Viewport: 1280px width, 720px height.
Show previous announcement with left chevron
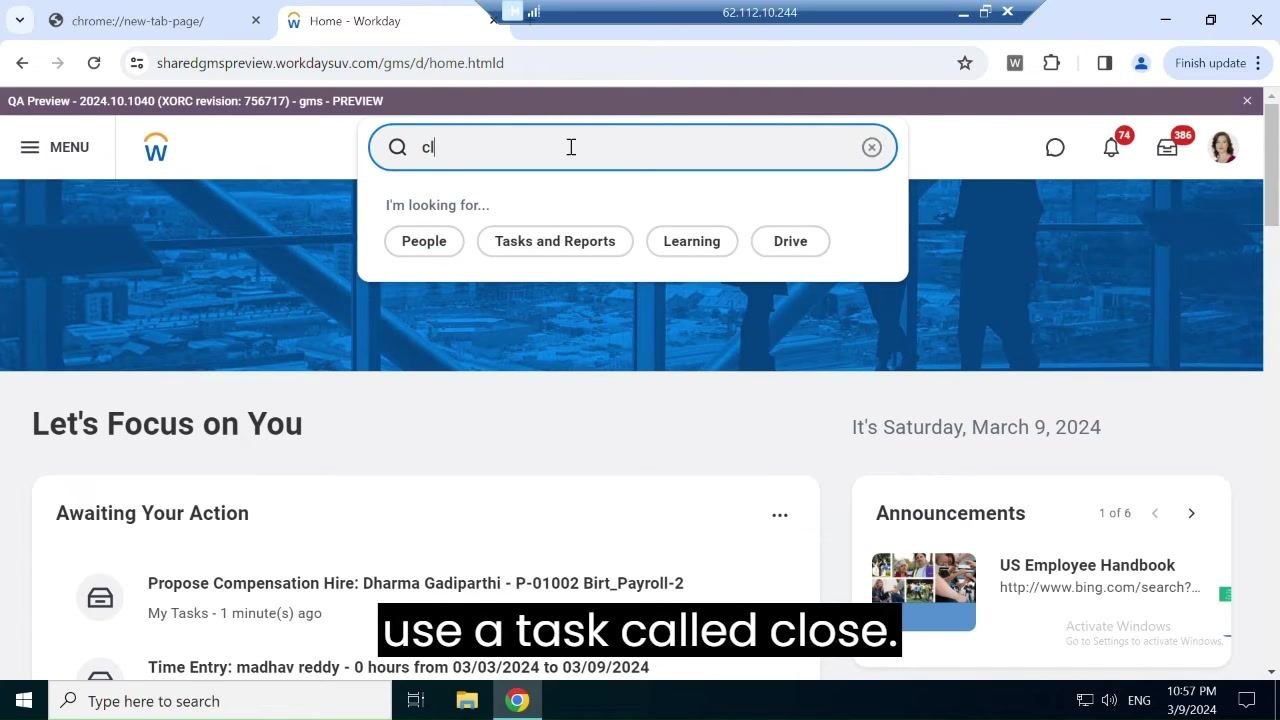tap(1155, 513)
